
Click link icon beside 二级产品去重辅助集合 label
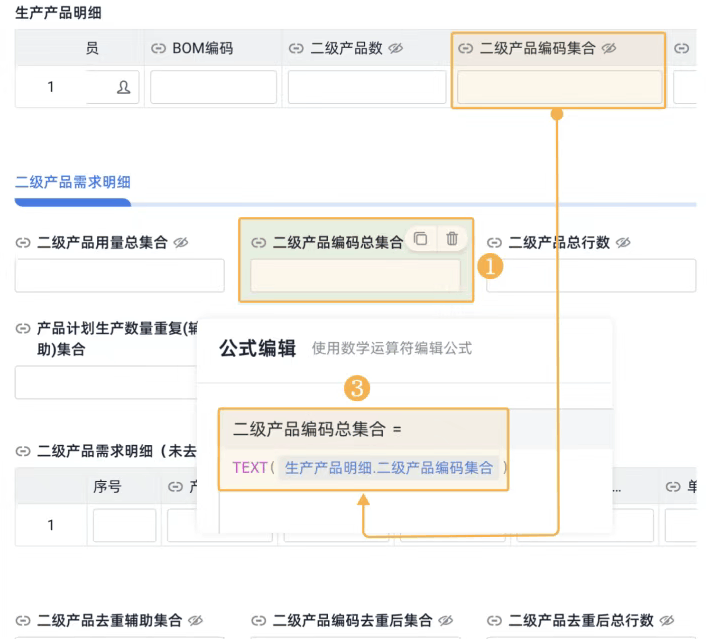[x=23, y=621]
